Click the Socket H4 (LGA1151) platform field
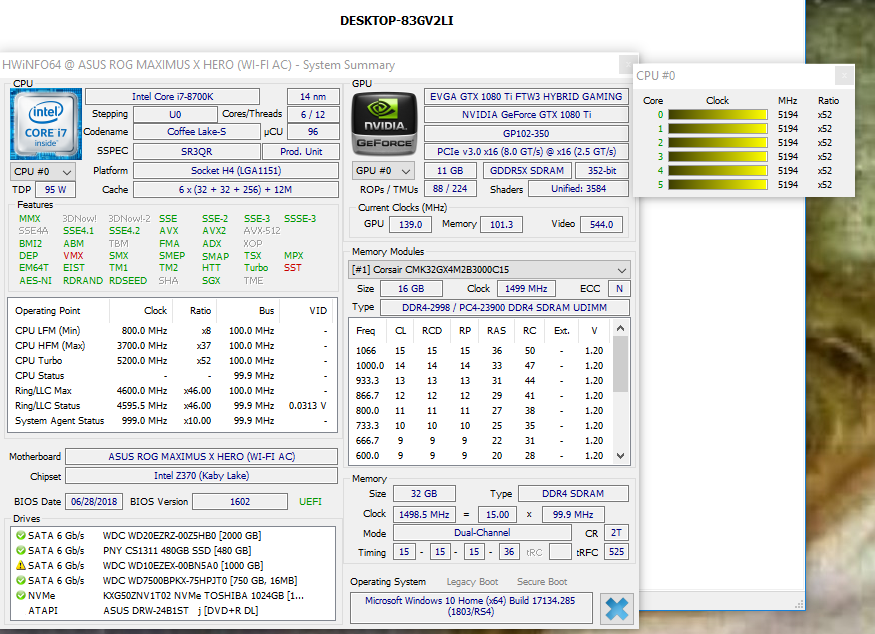The height and width of the screenshot is (634, 875). tap(236, 171)
